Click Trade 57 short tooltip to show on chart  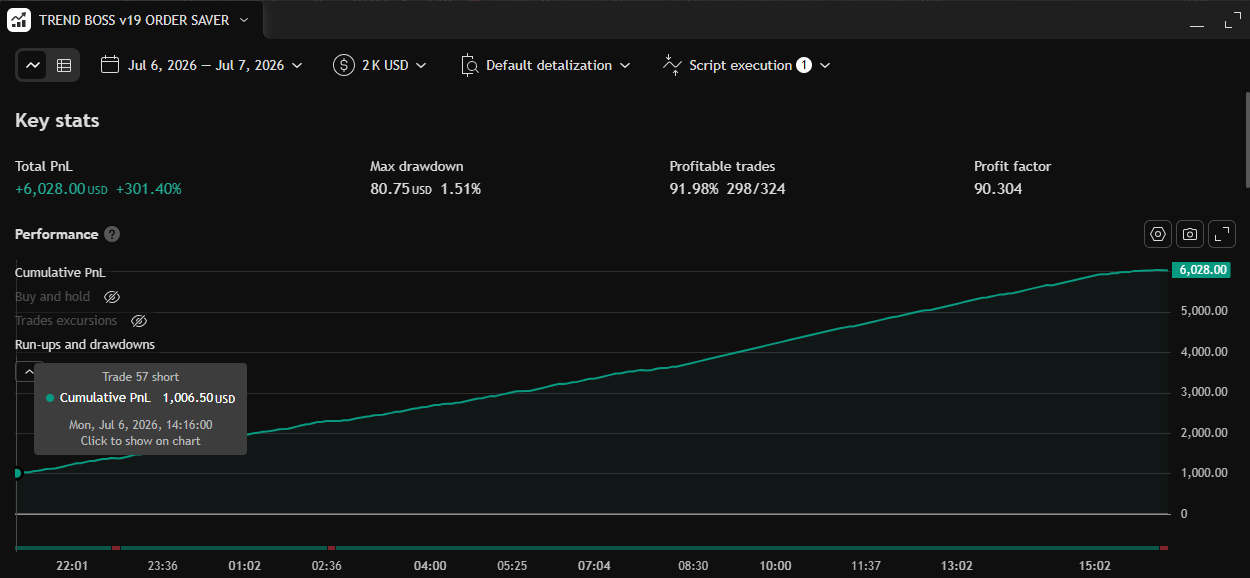(x=140, y=409)
